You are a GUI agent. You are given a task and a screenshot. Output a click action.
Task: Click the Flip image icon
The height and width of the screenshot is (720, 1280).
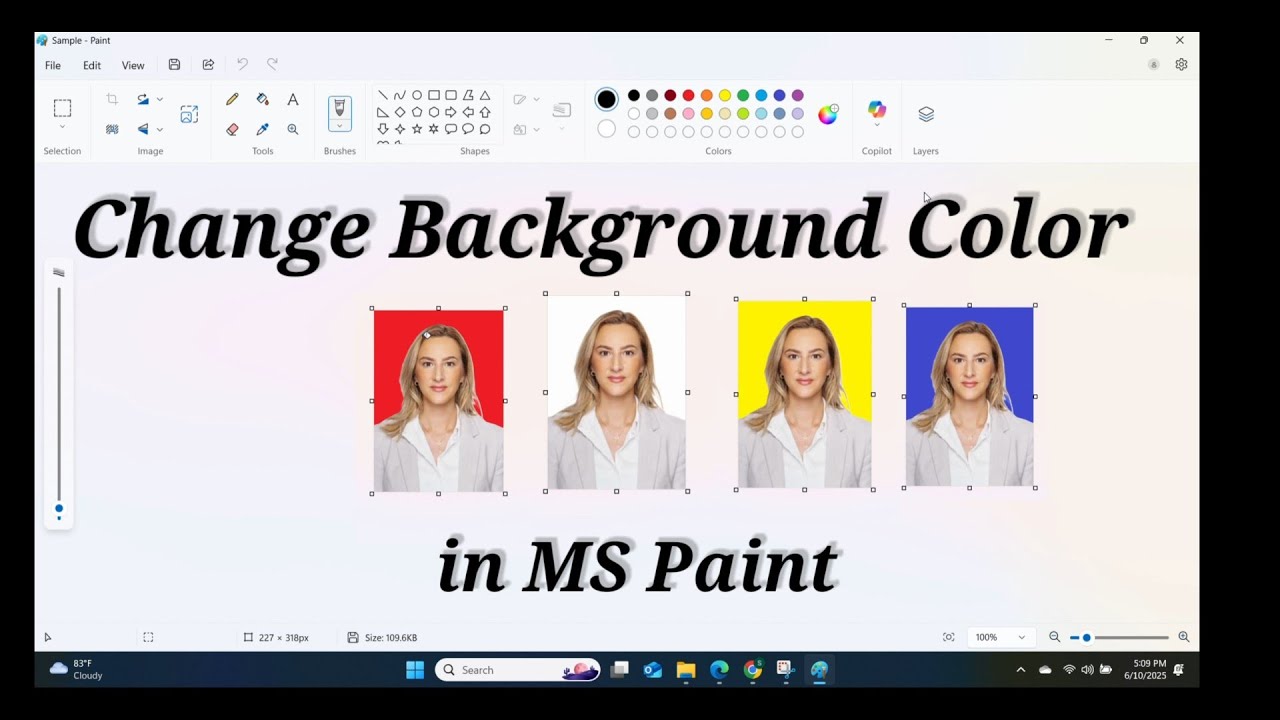pyautogui.click(x=143, y=129)
